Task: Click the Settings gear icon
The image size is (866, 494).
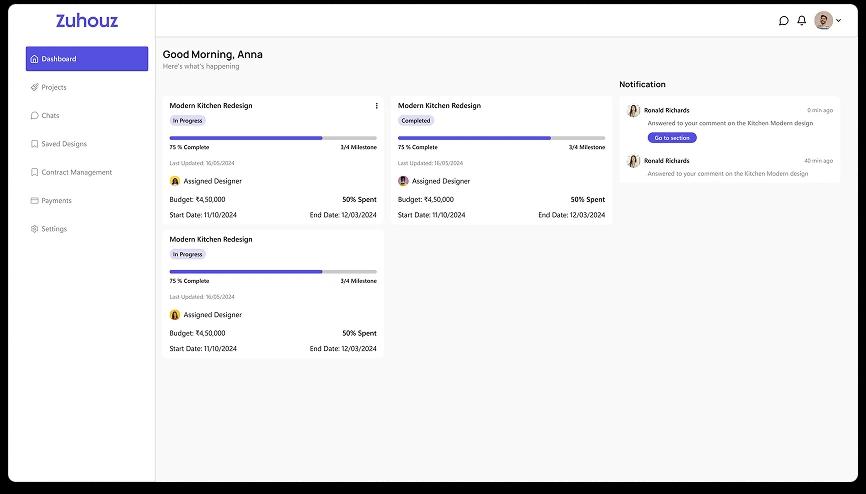Action: pos(35,229)
